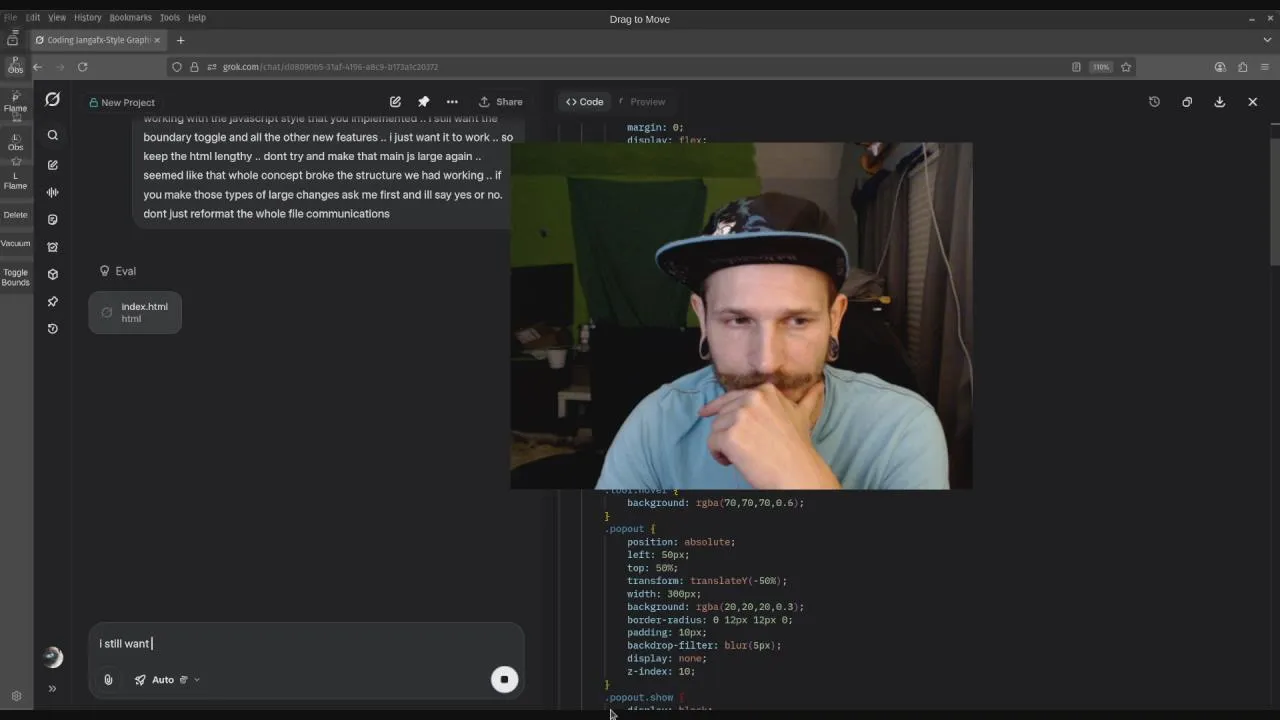Open the browser hamburger menu
Viewport: 1280px width, 720px height.
point(1265,67)
